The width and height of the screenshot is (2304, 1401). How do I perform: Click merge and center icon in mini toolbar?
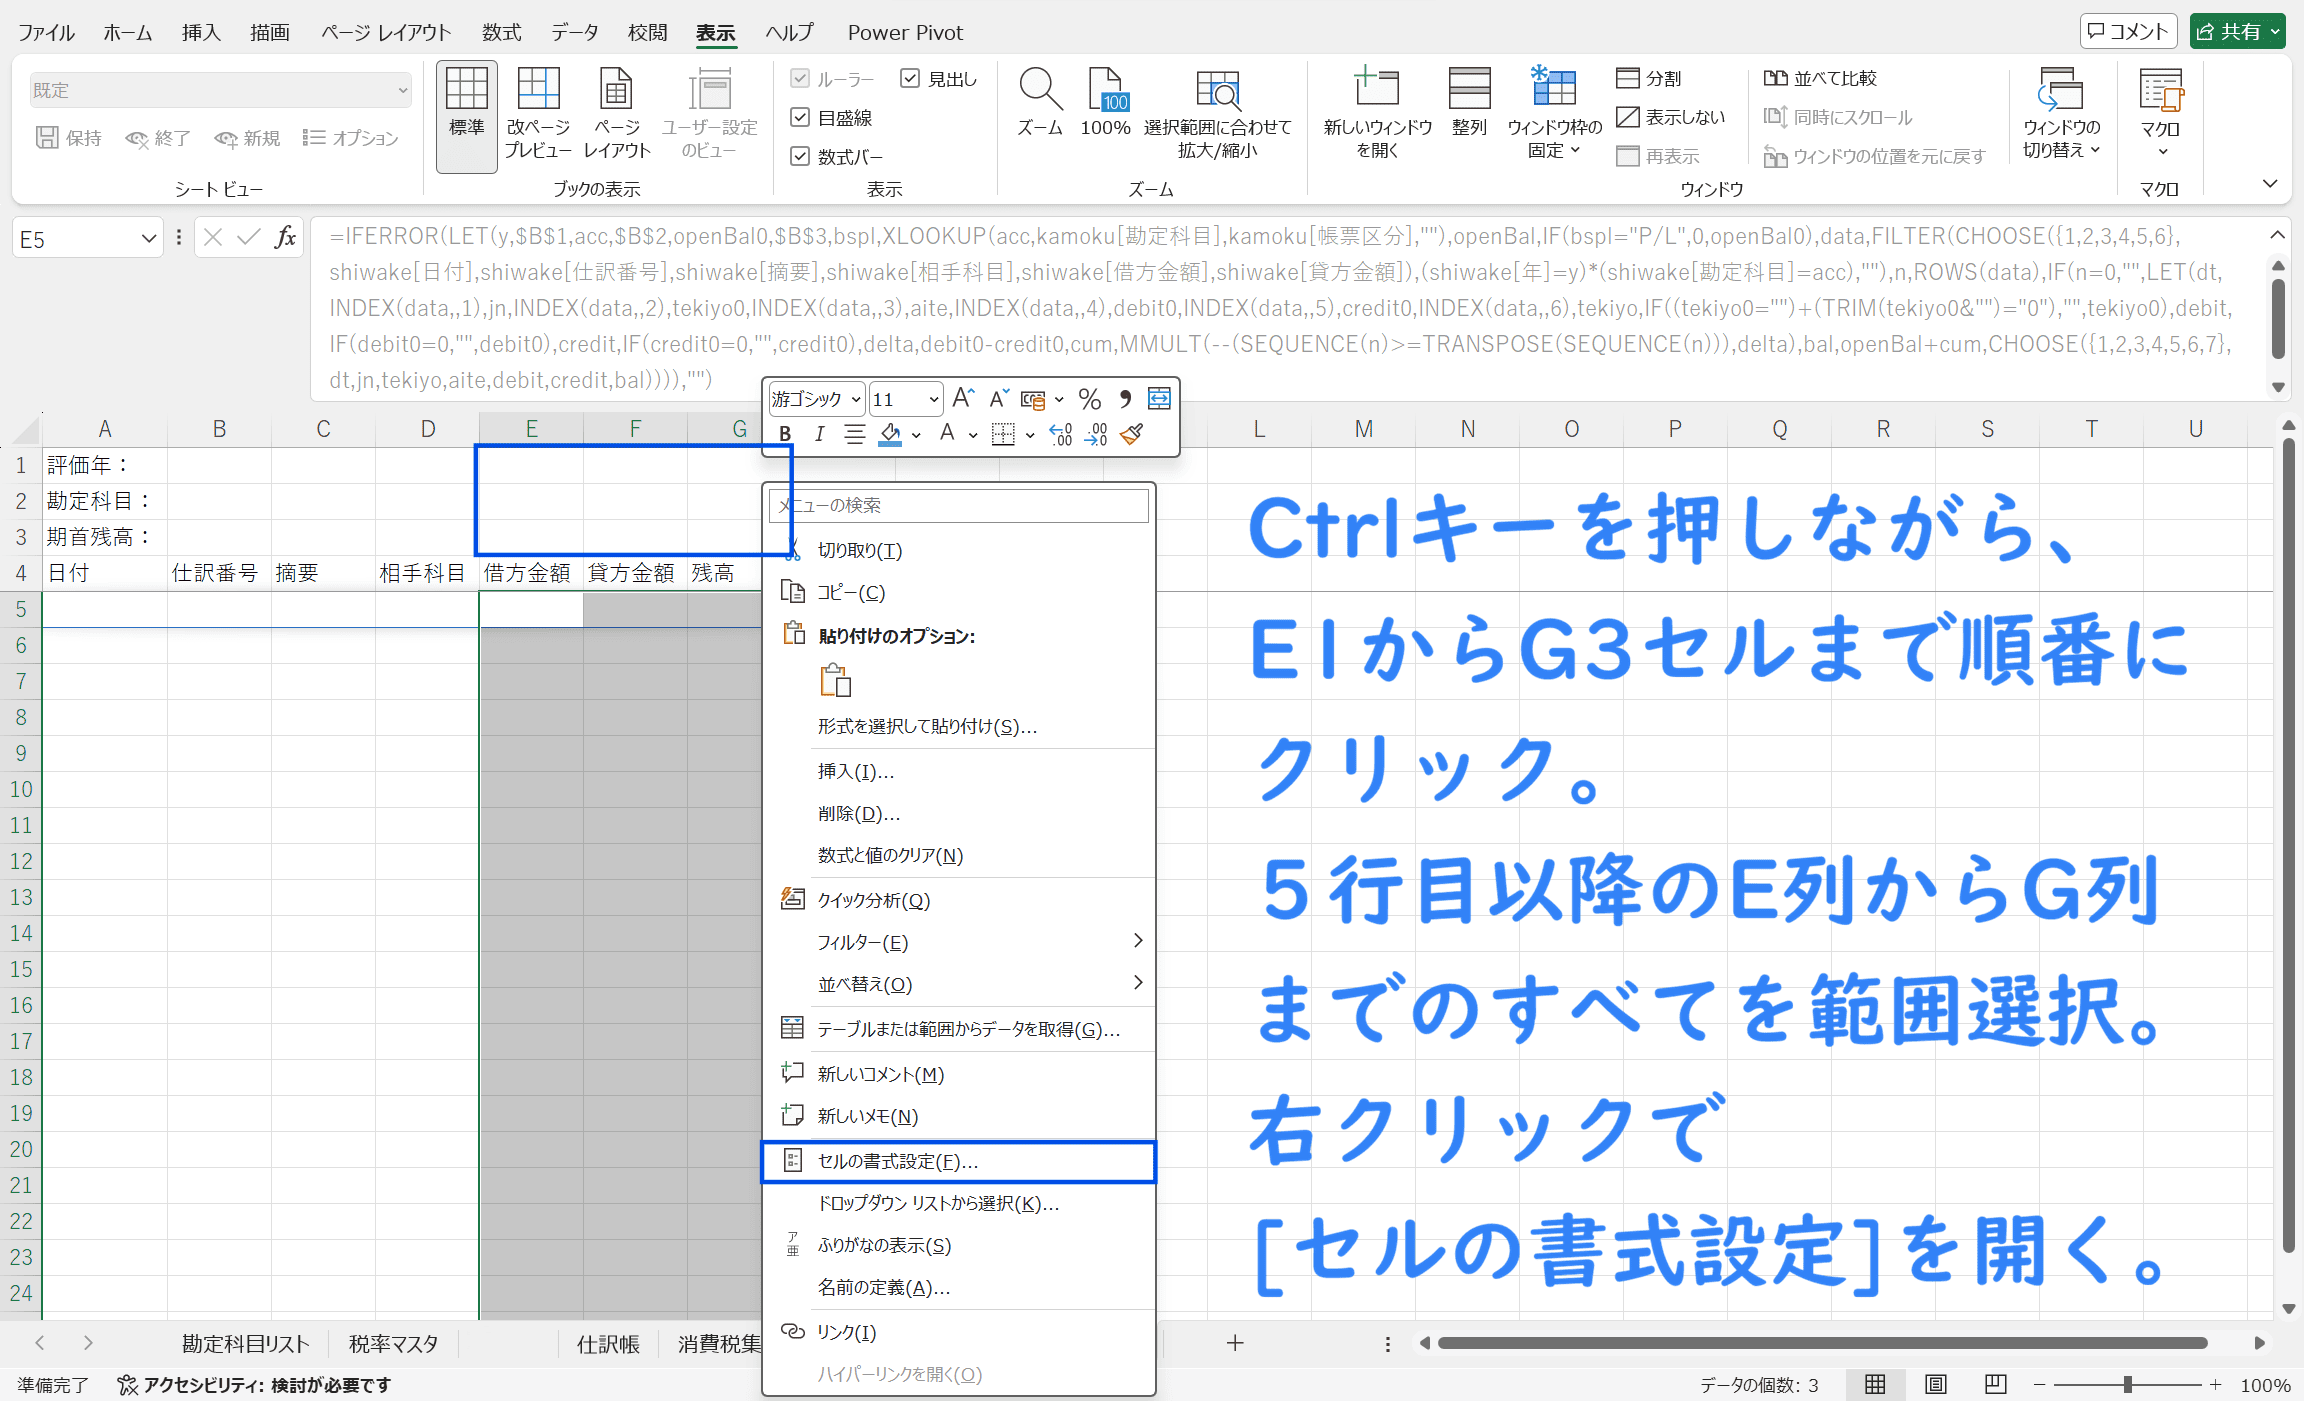[1159, 399]
